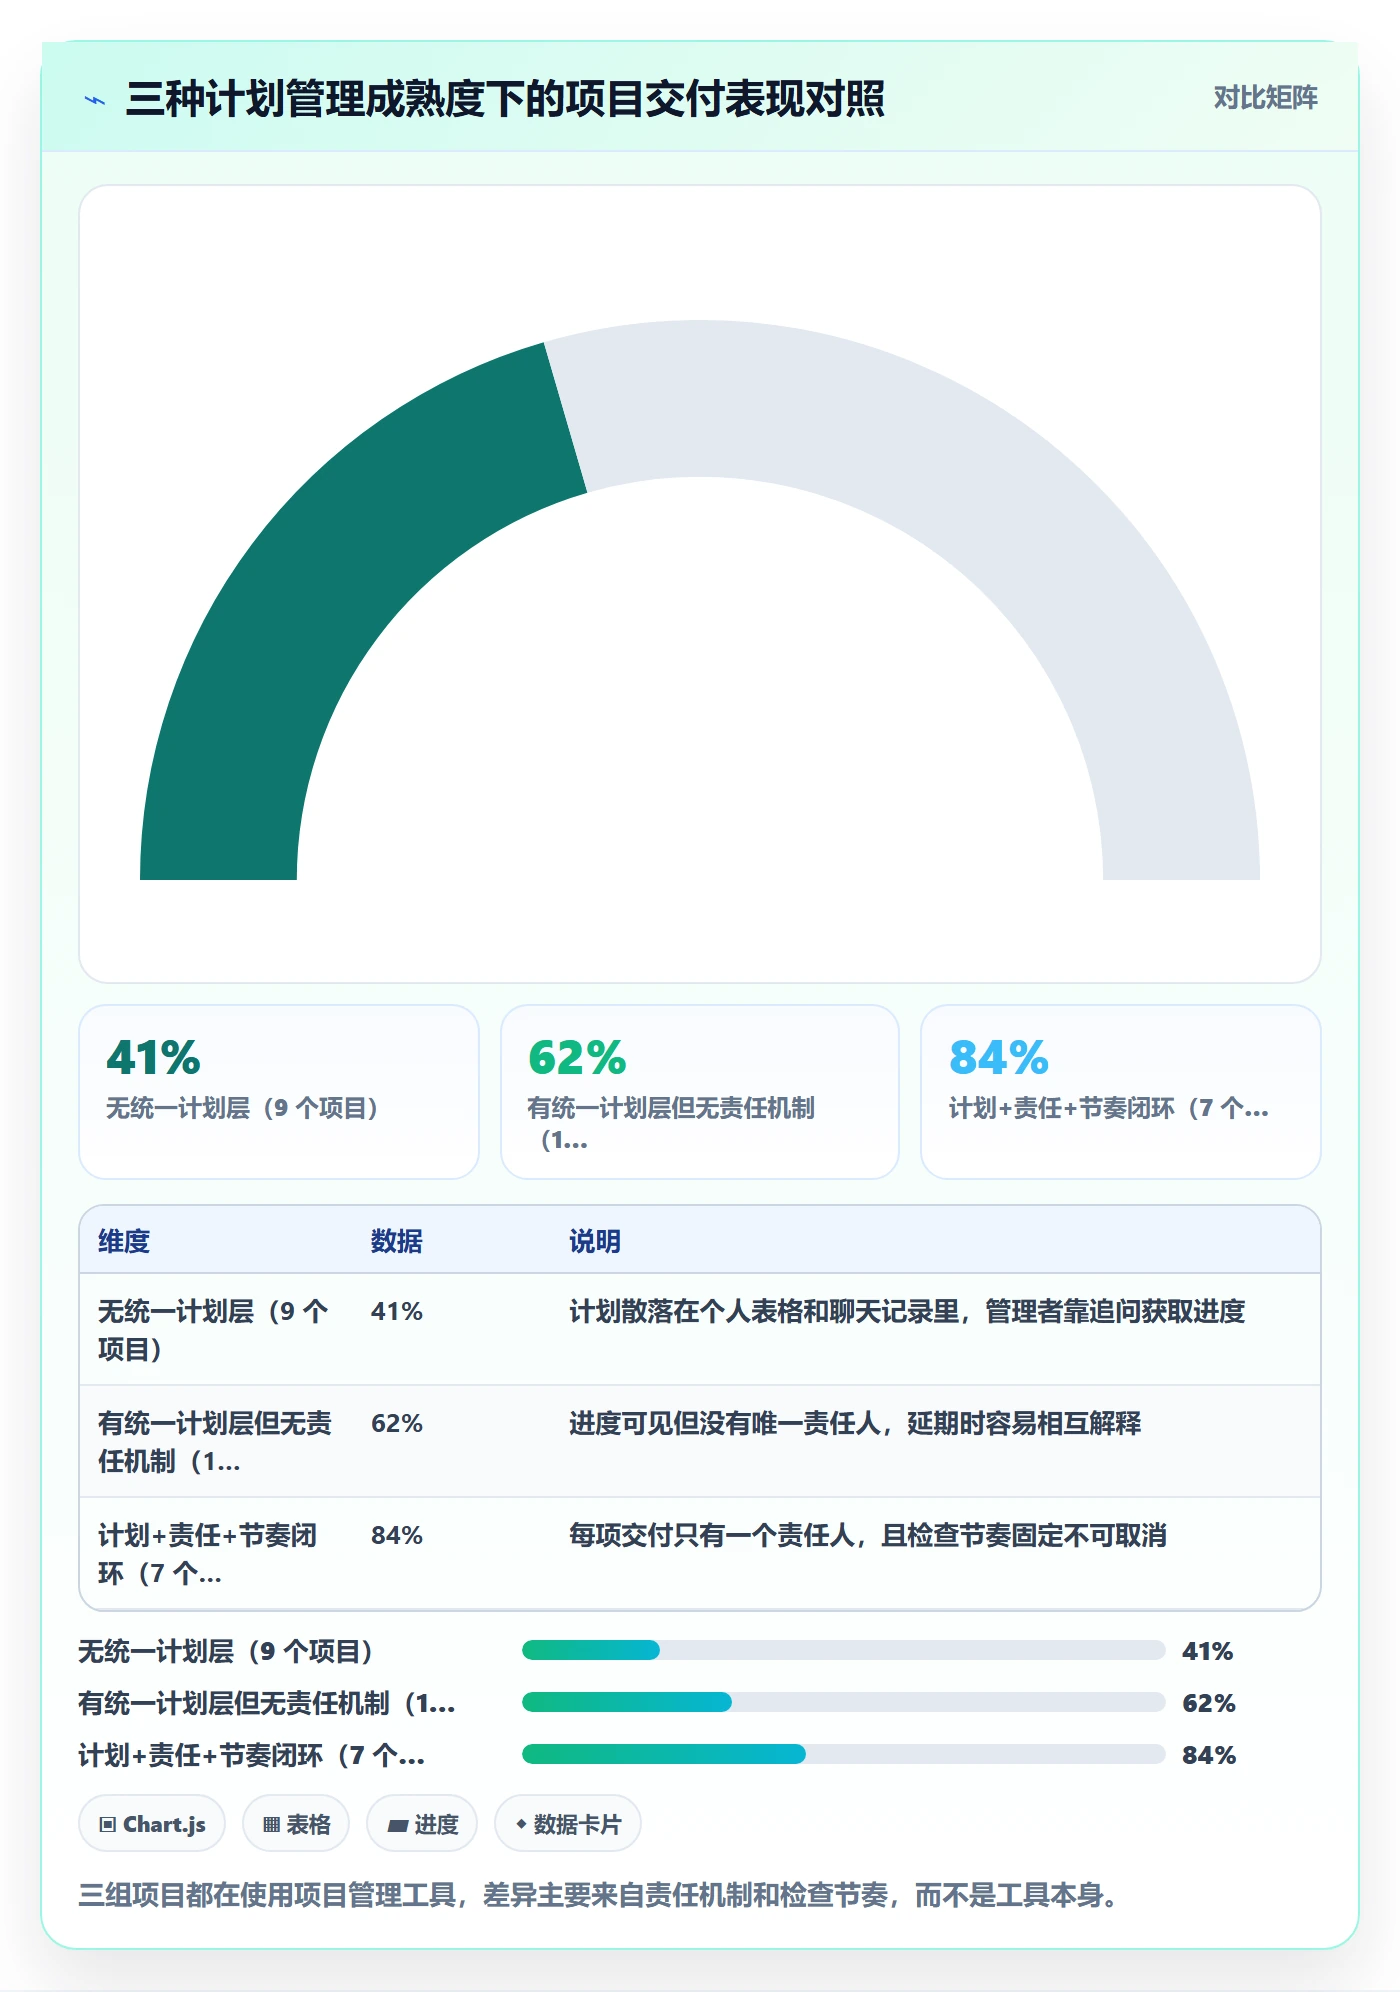Click the 84% value after the progress bar

tap(1209, 1755)
